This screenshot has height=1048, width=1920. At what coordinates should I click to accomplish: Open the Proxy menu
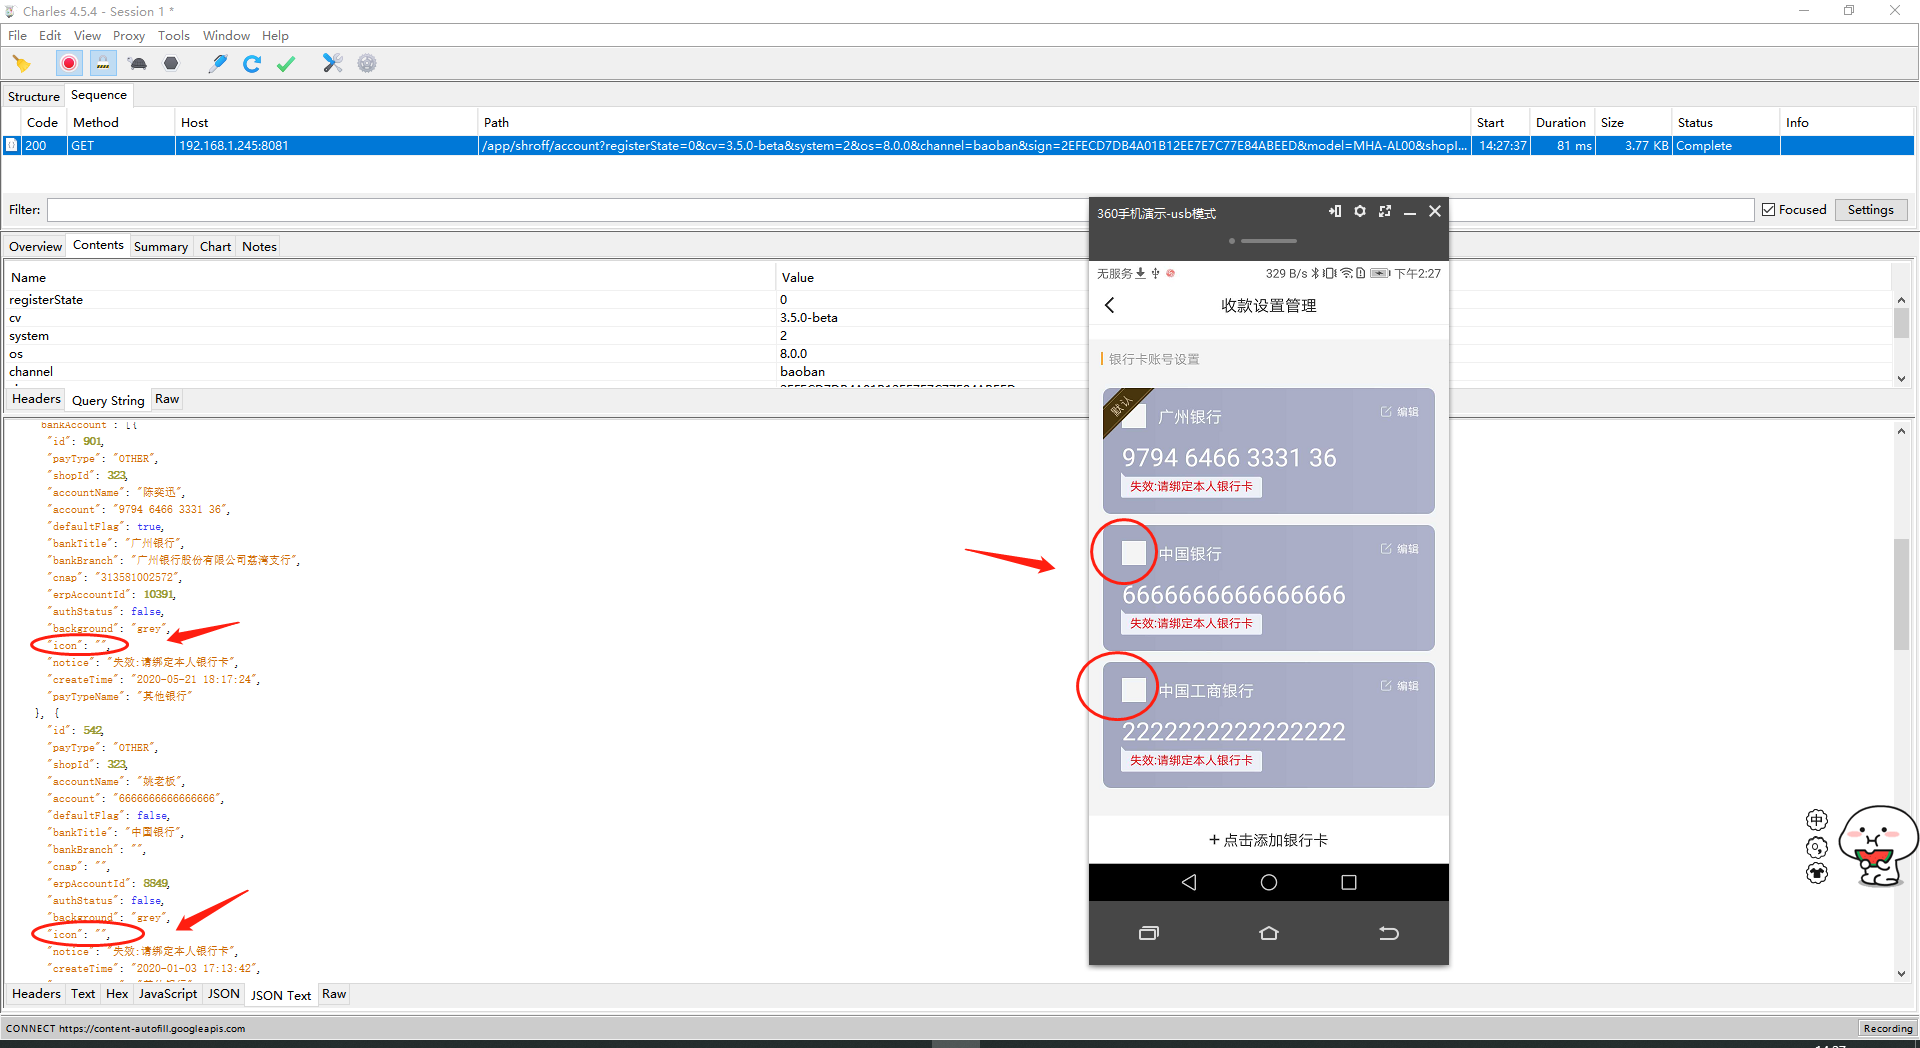click(x=129, y=36)
